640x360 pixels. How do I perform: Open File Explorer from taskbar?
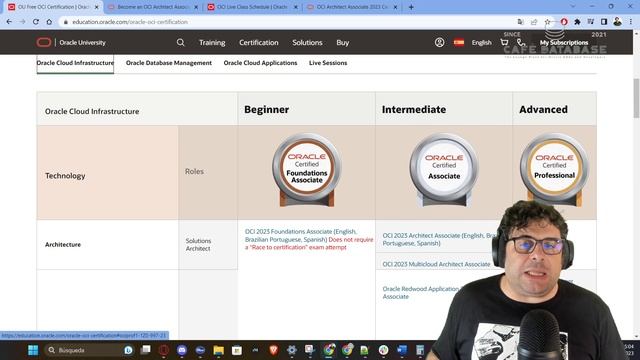click(219, 350)
